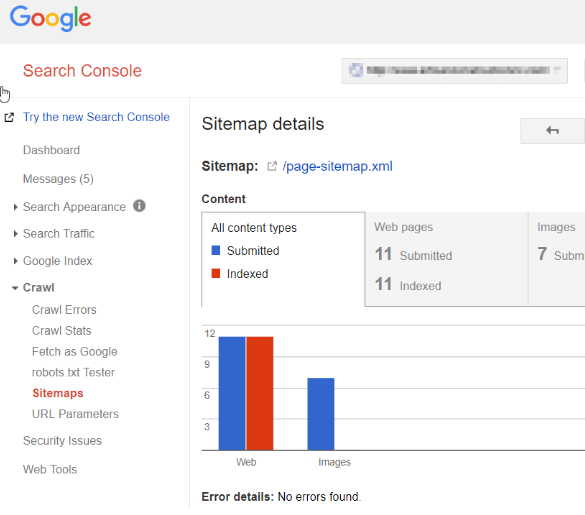
Task: Open Crawl Stats report
Action: [62, 331]
